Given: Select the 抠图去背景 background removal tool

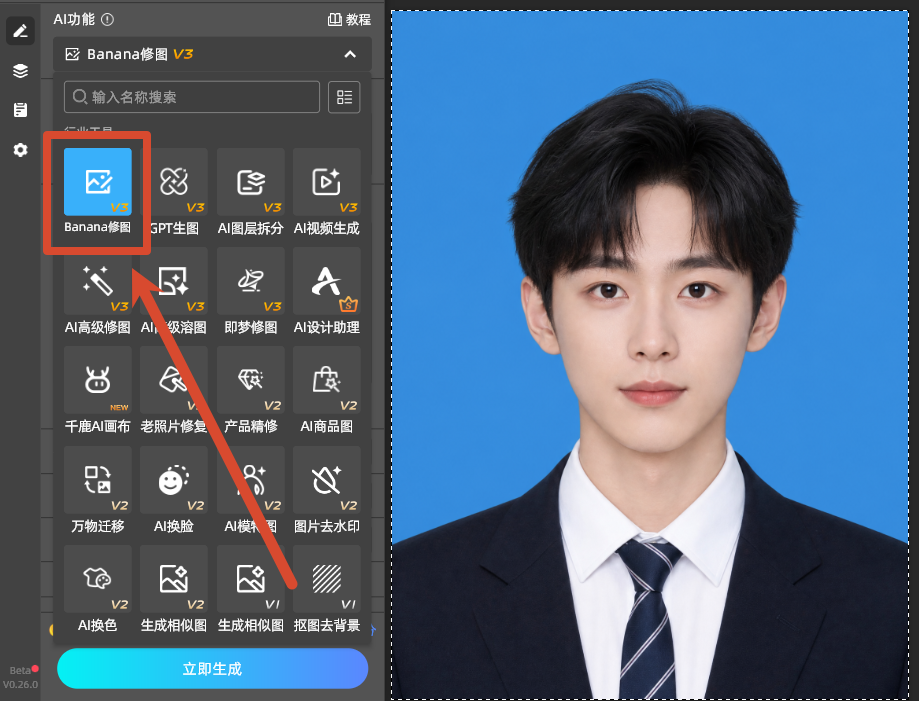Looking at the screenshot, I should tap(327, 579).
